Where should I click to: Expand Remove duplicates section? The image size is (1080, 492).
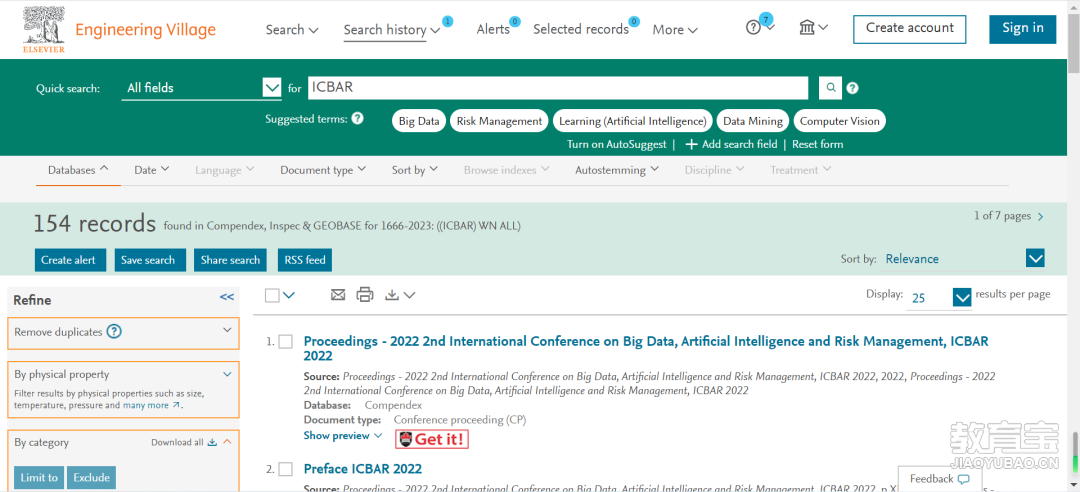227,330
